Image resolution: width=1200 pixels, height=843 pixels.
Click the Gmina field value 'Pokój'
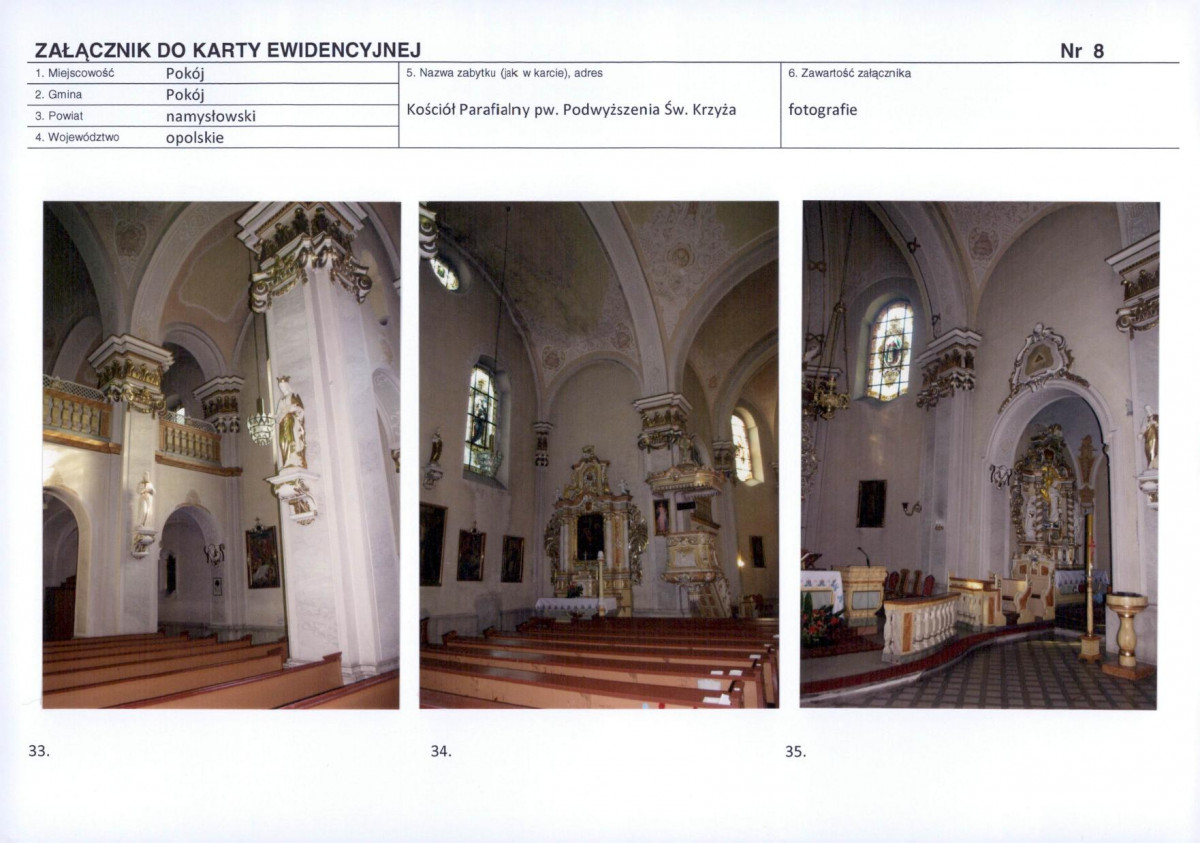pos(185,95)
